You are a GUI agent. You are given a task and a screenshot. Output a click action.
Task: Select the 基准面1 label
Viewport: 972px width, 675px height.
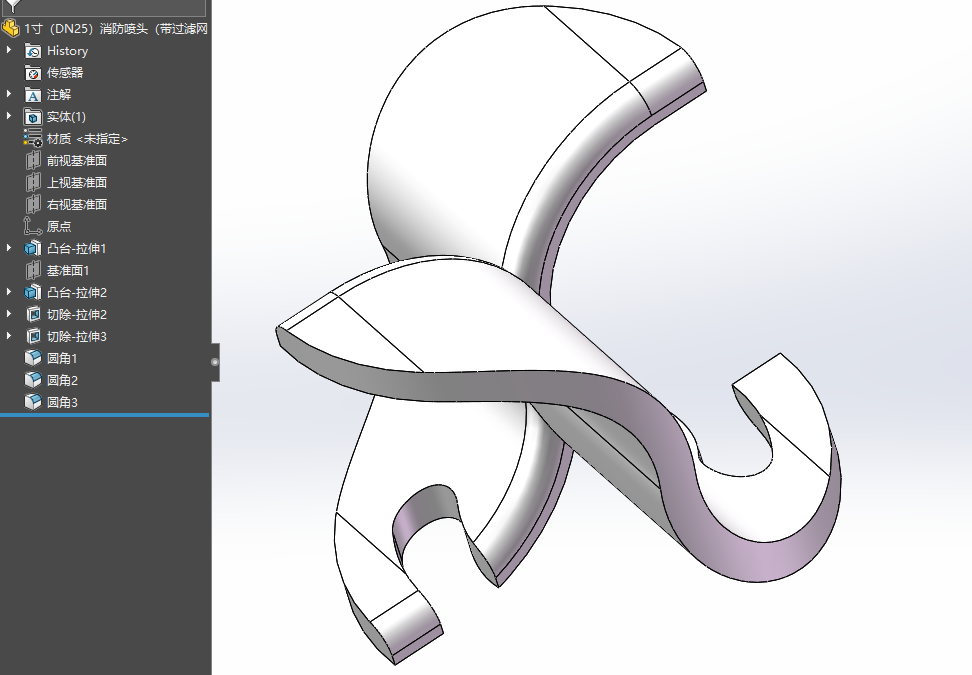tap(68, 271)
